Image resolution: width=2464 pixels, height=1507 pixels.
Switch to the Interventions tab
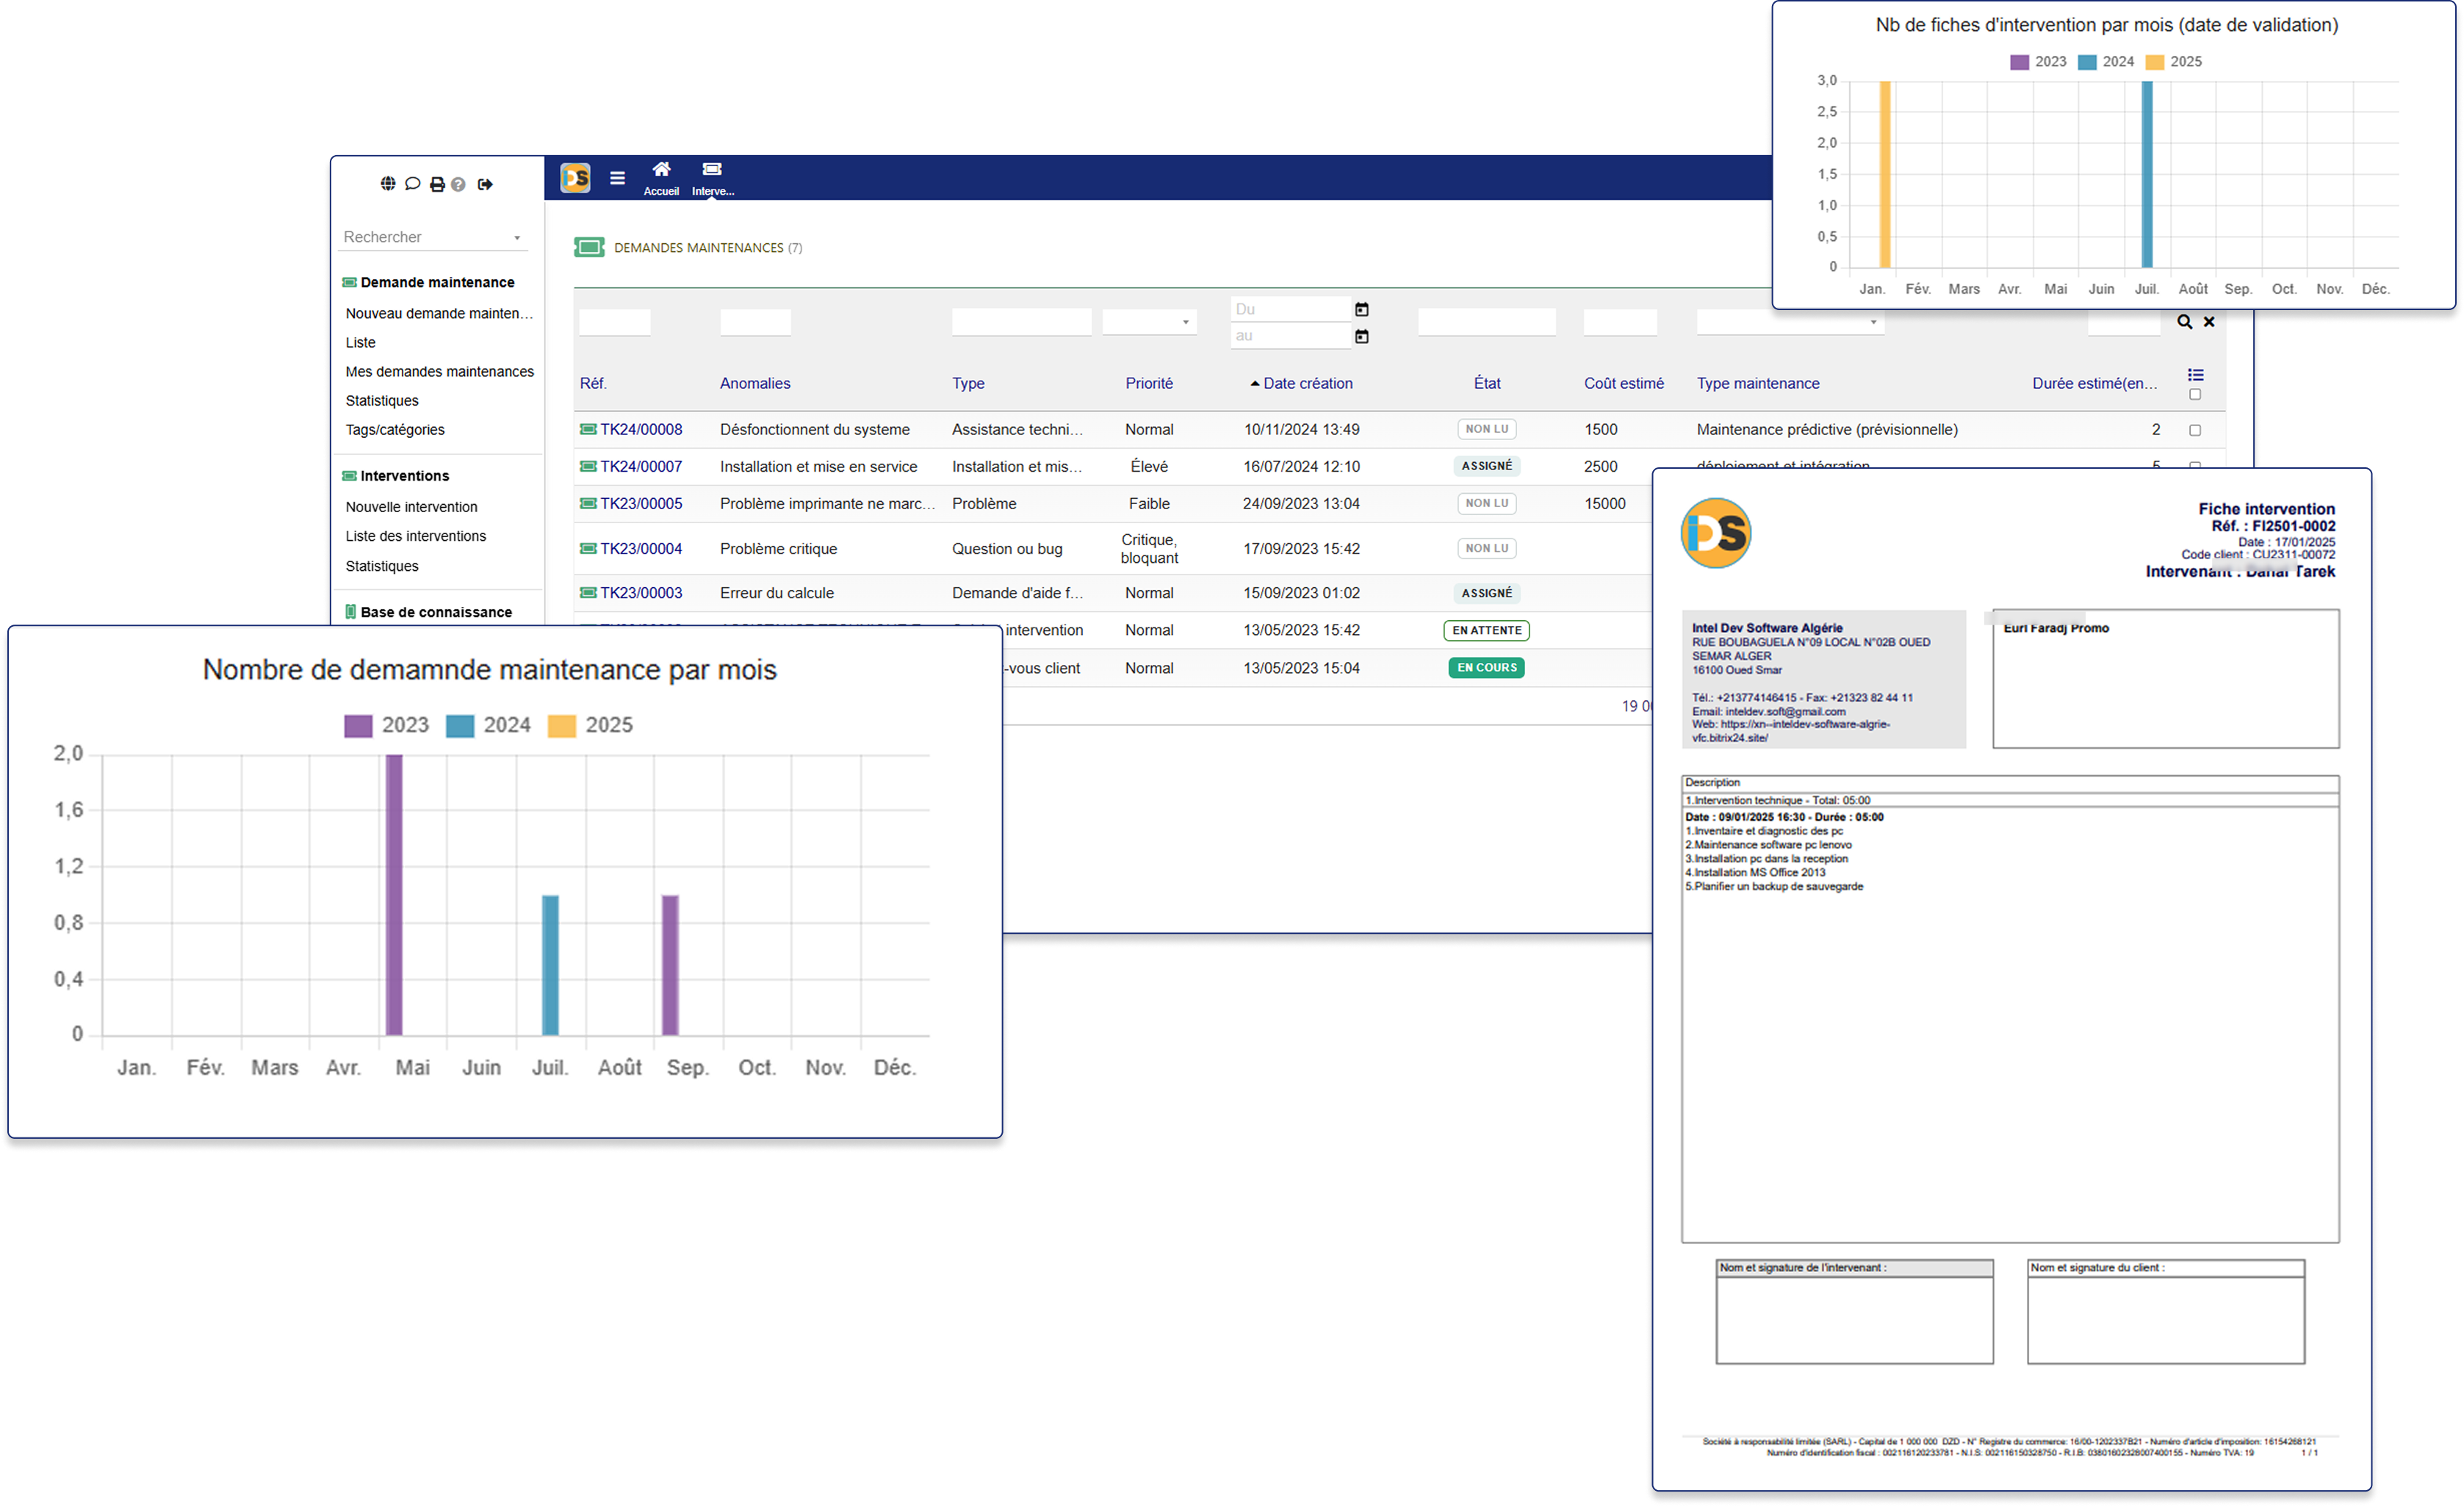pyautogui.click(x=712, y=177)
